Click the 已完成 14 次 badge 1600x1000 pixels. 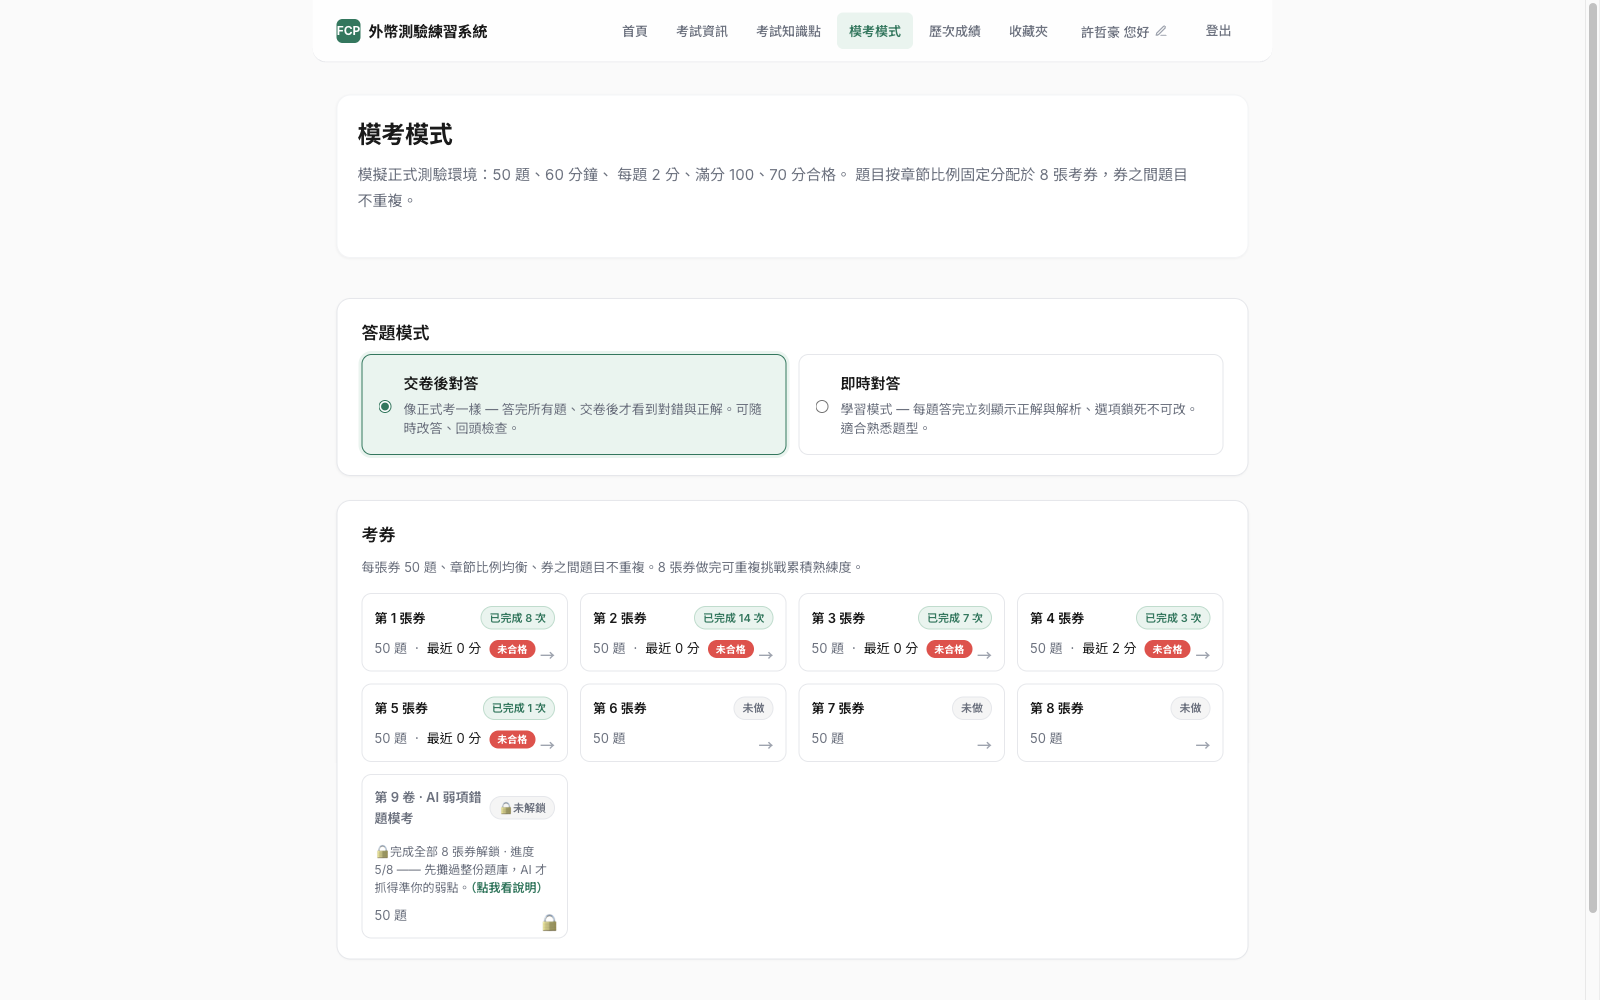point(734,618)
